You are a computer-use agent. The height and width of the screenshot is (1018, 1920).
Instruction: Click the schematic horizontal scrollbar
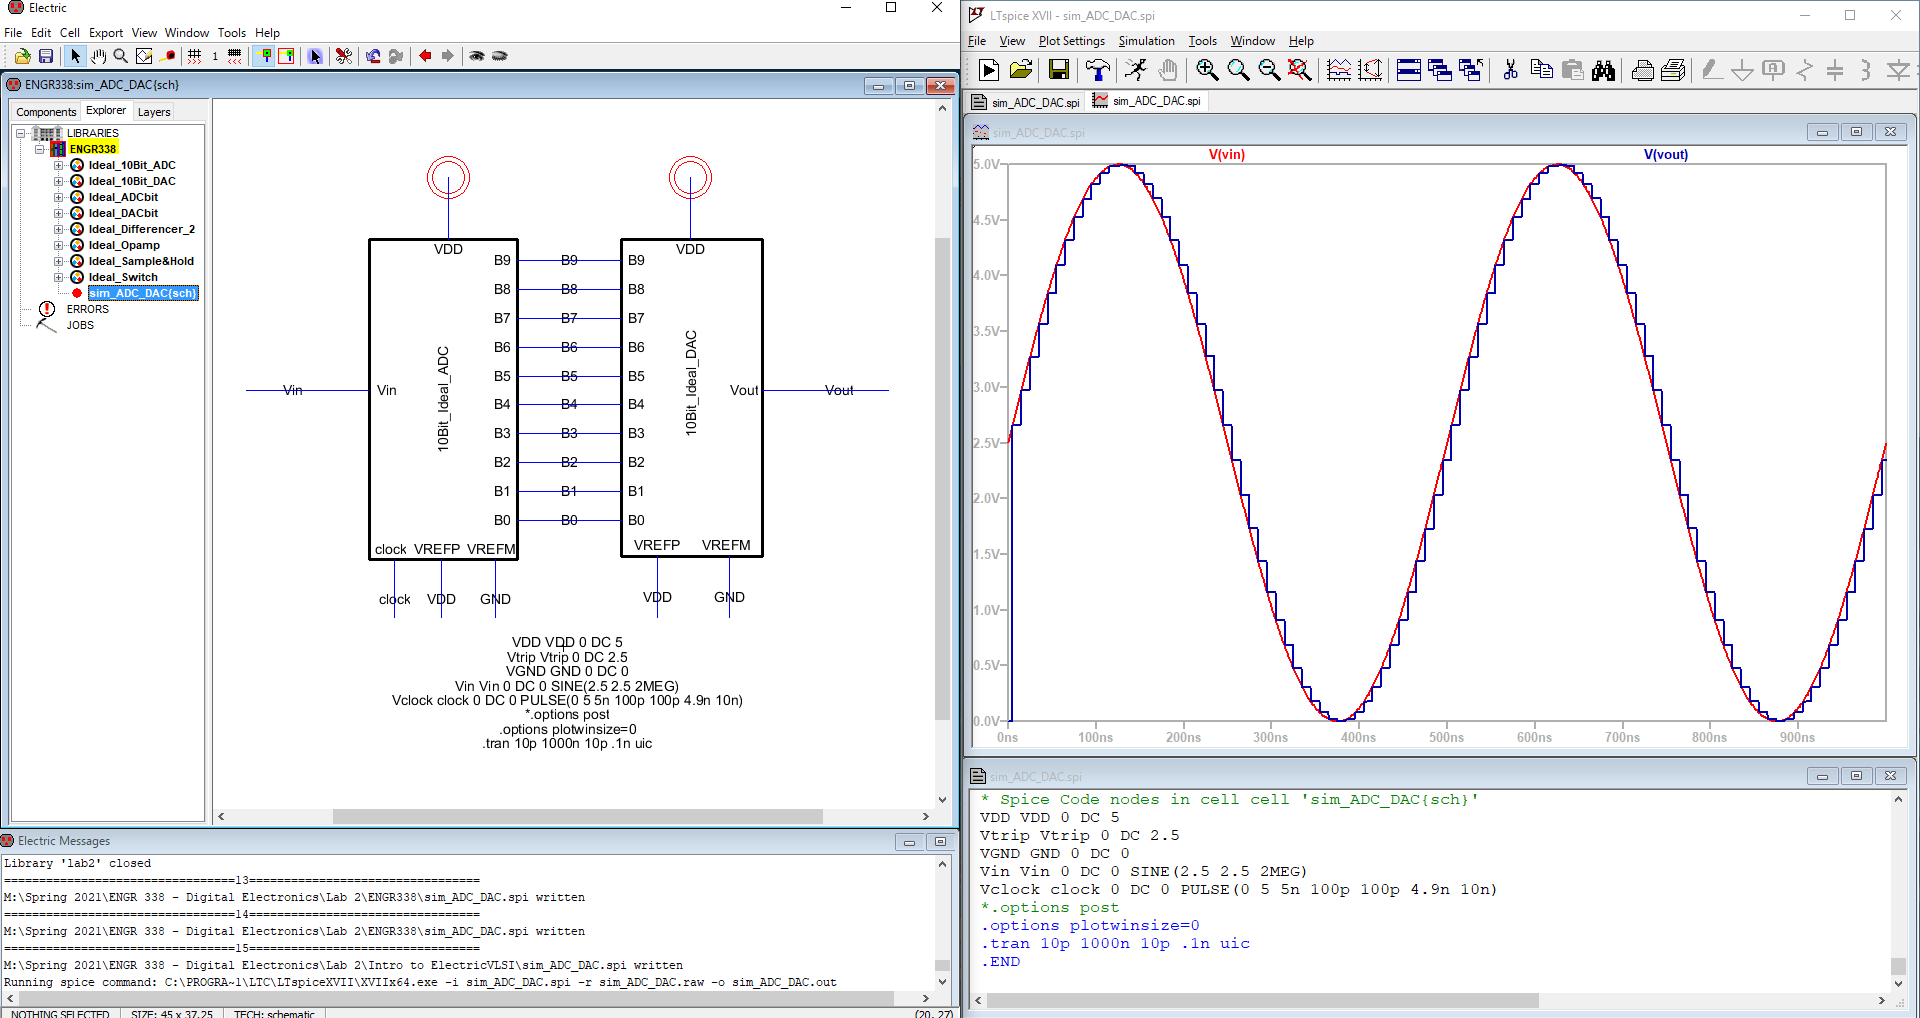click(x=577, y=816)
